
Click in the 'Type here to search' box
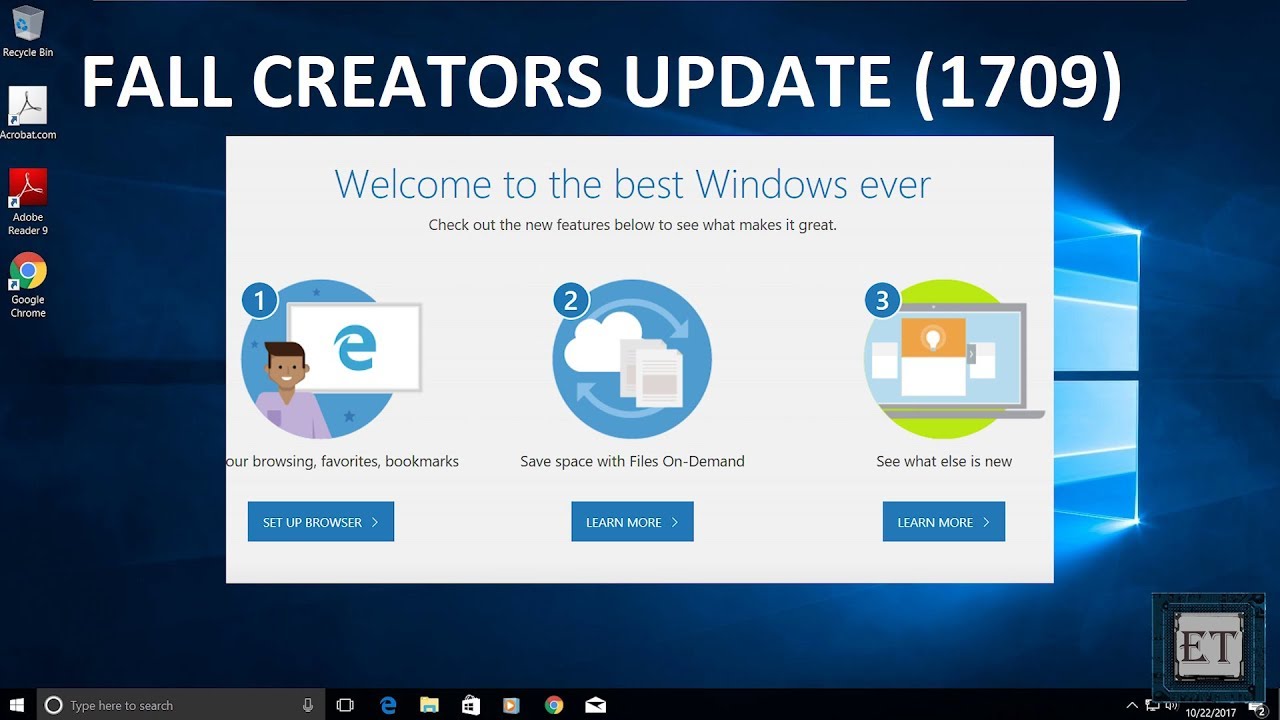coord(181,705)
